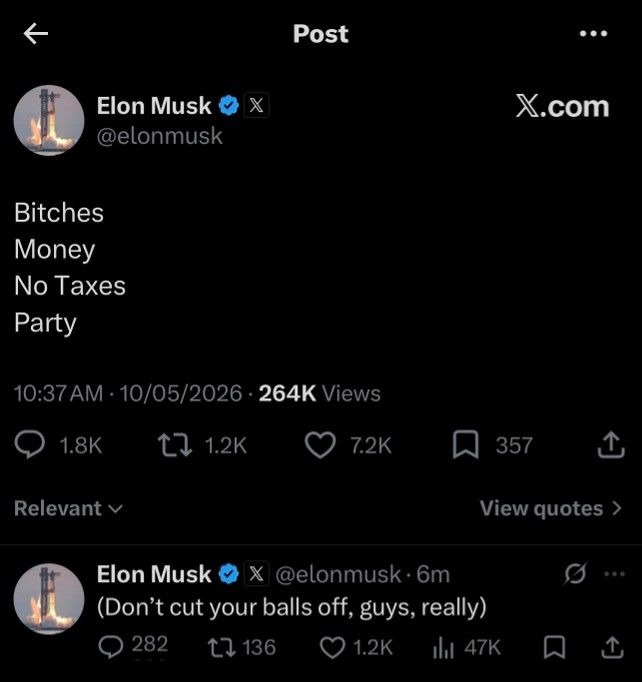The width and height of the screenshot is (642, 682).
Task: Click the Grok slashed-circle icon on reply
Action: 575,574
